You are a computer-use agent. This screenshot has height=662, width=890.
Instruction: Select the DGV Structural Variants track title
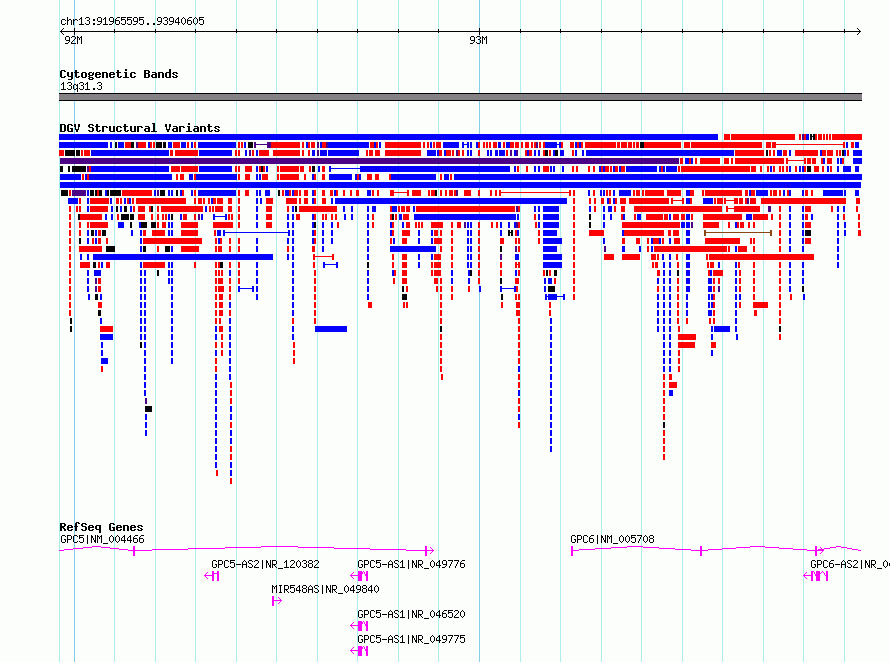[140, 128]
